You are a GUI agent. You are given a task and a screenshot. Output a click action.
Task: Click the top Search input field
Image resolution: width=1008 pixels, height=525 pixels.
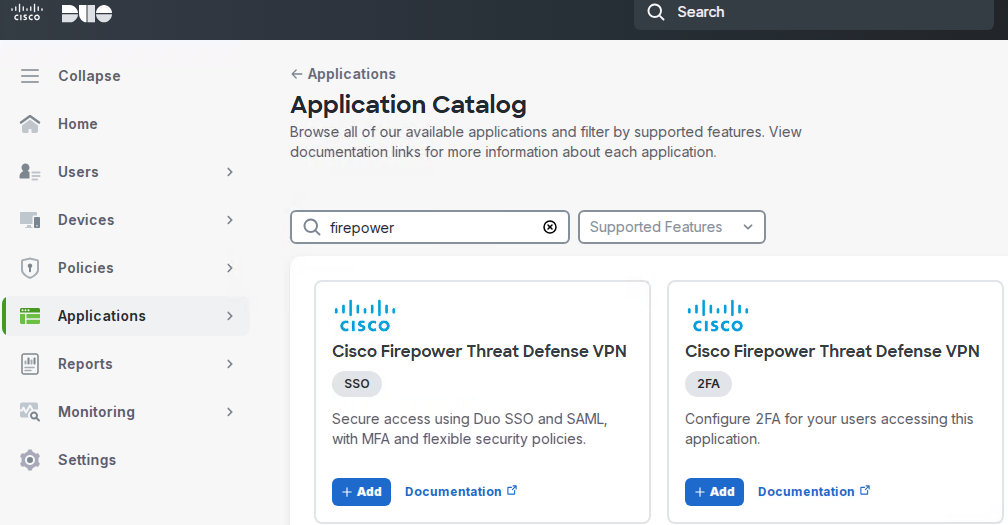point(814,13)
